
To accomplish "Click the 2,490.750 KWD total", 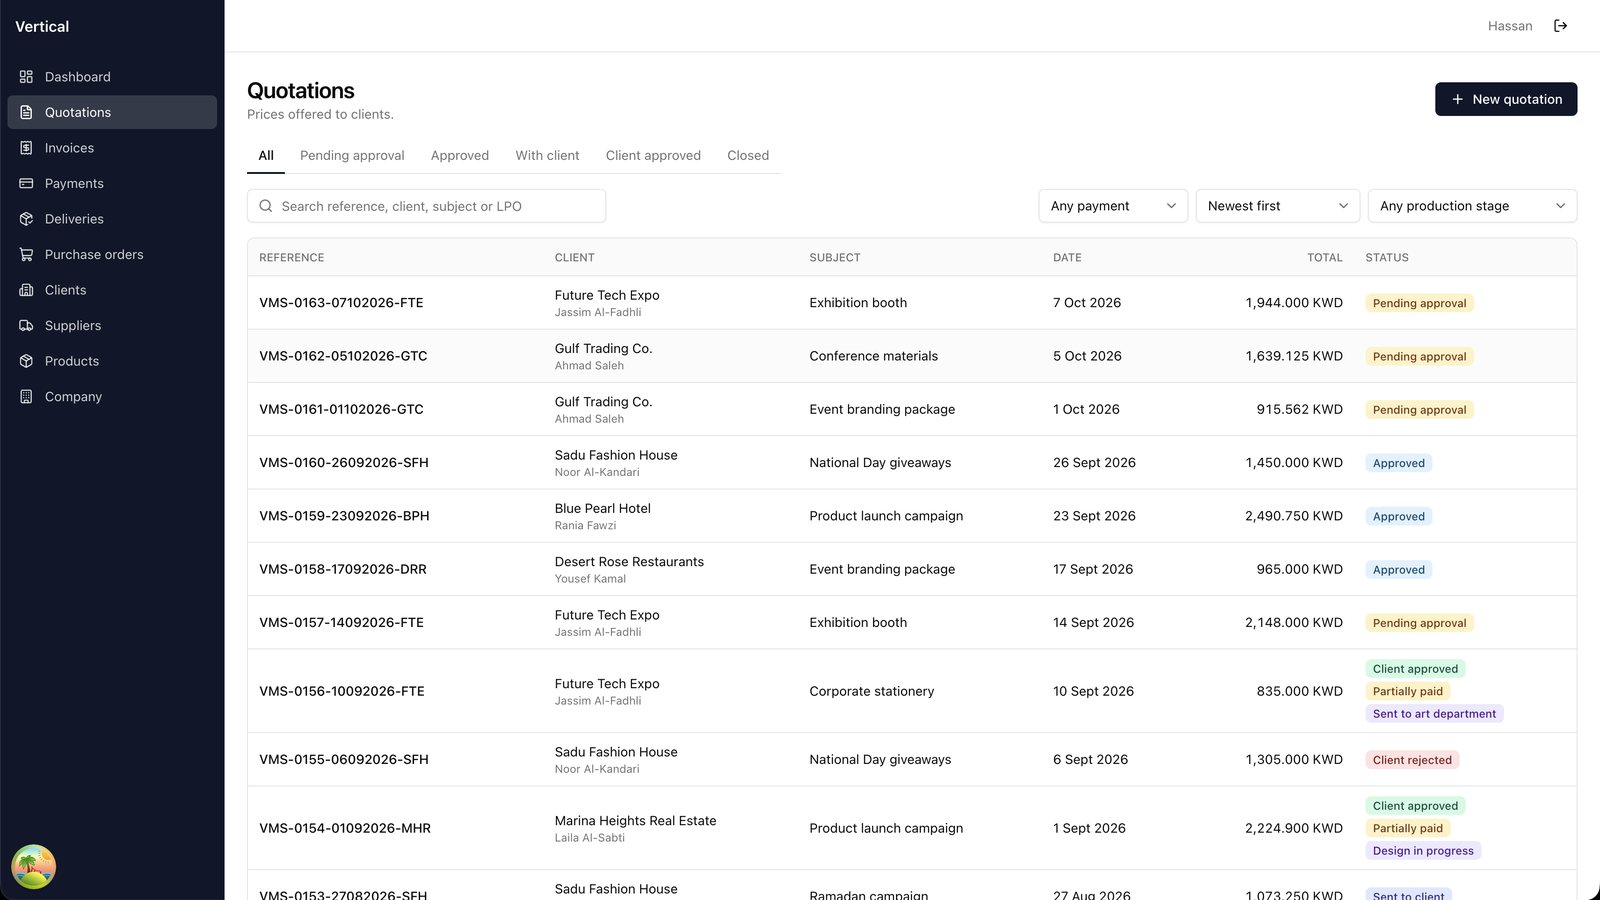I will point(1293,516).
